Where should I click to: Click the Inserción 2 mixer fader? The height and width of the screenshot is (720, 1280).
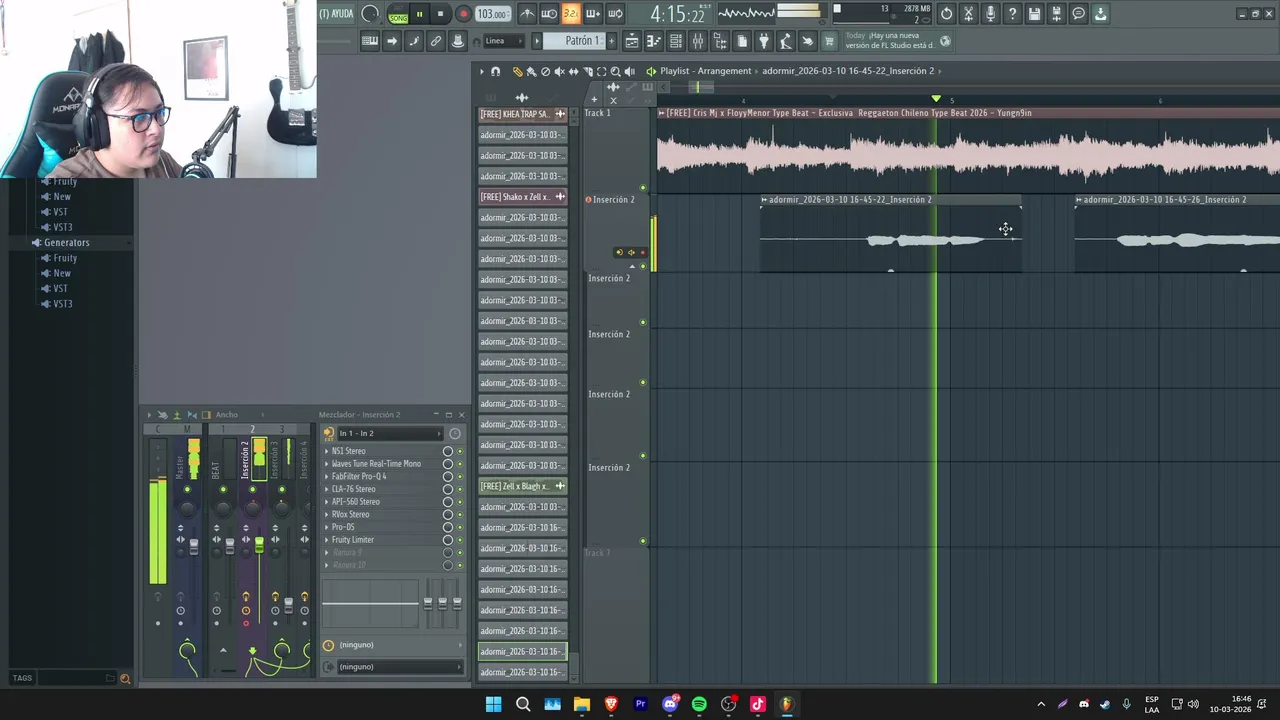click(259, 545)
